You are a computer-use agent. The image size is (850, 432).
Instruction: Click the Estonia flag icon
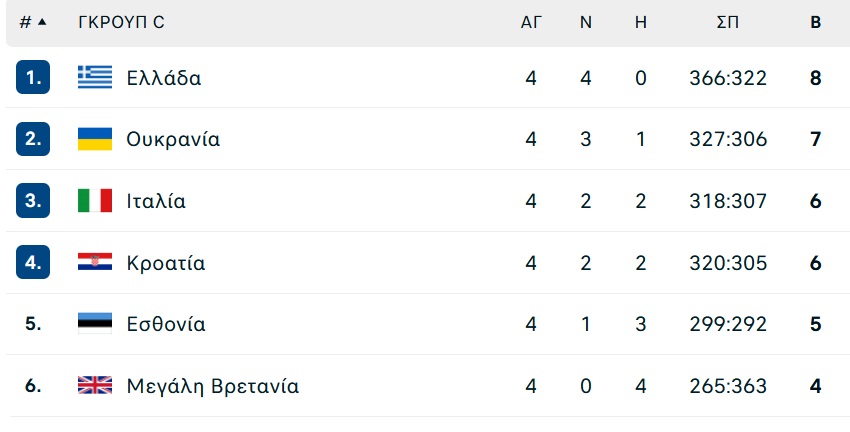tap(95, 324)
